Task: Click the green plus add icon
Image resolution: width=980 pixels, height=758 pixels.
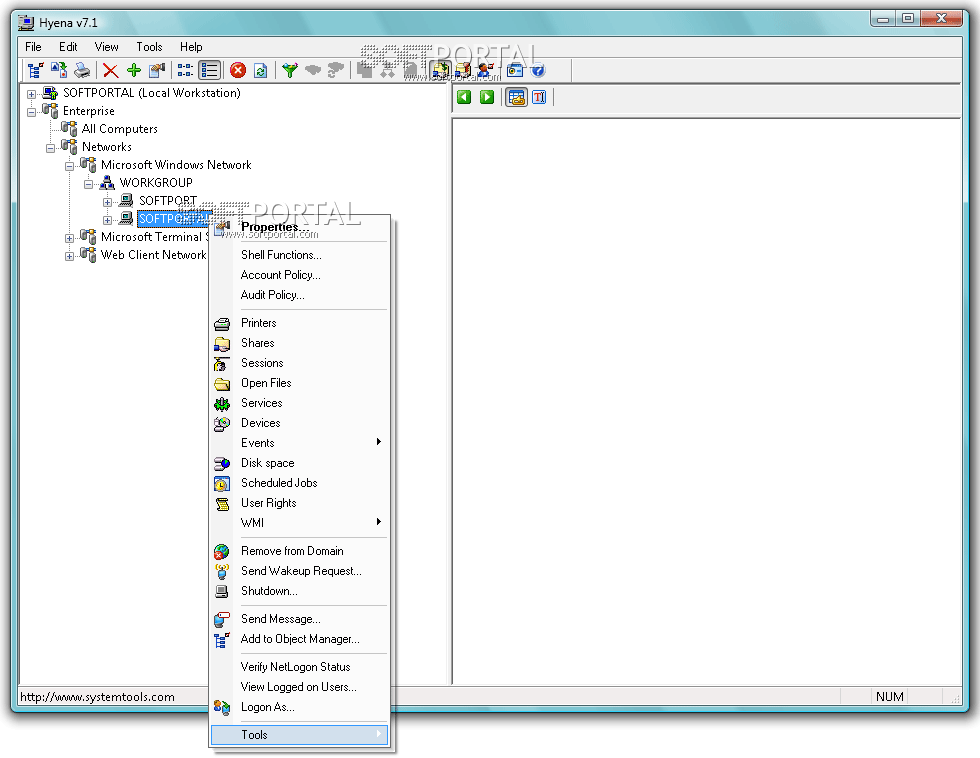Action: (133, 70)
